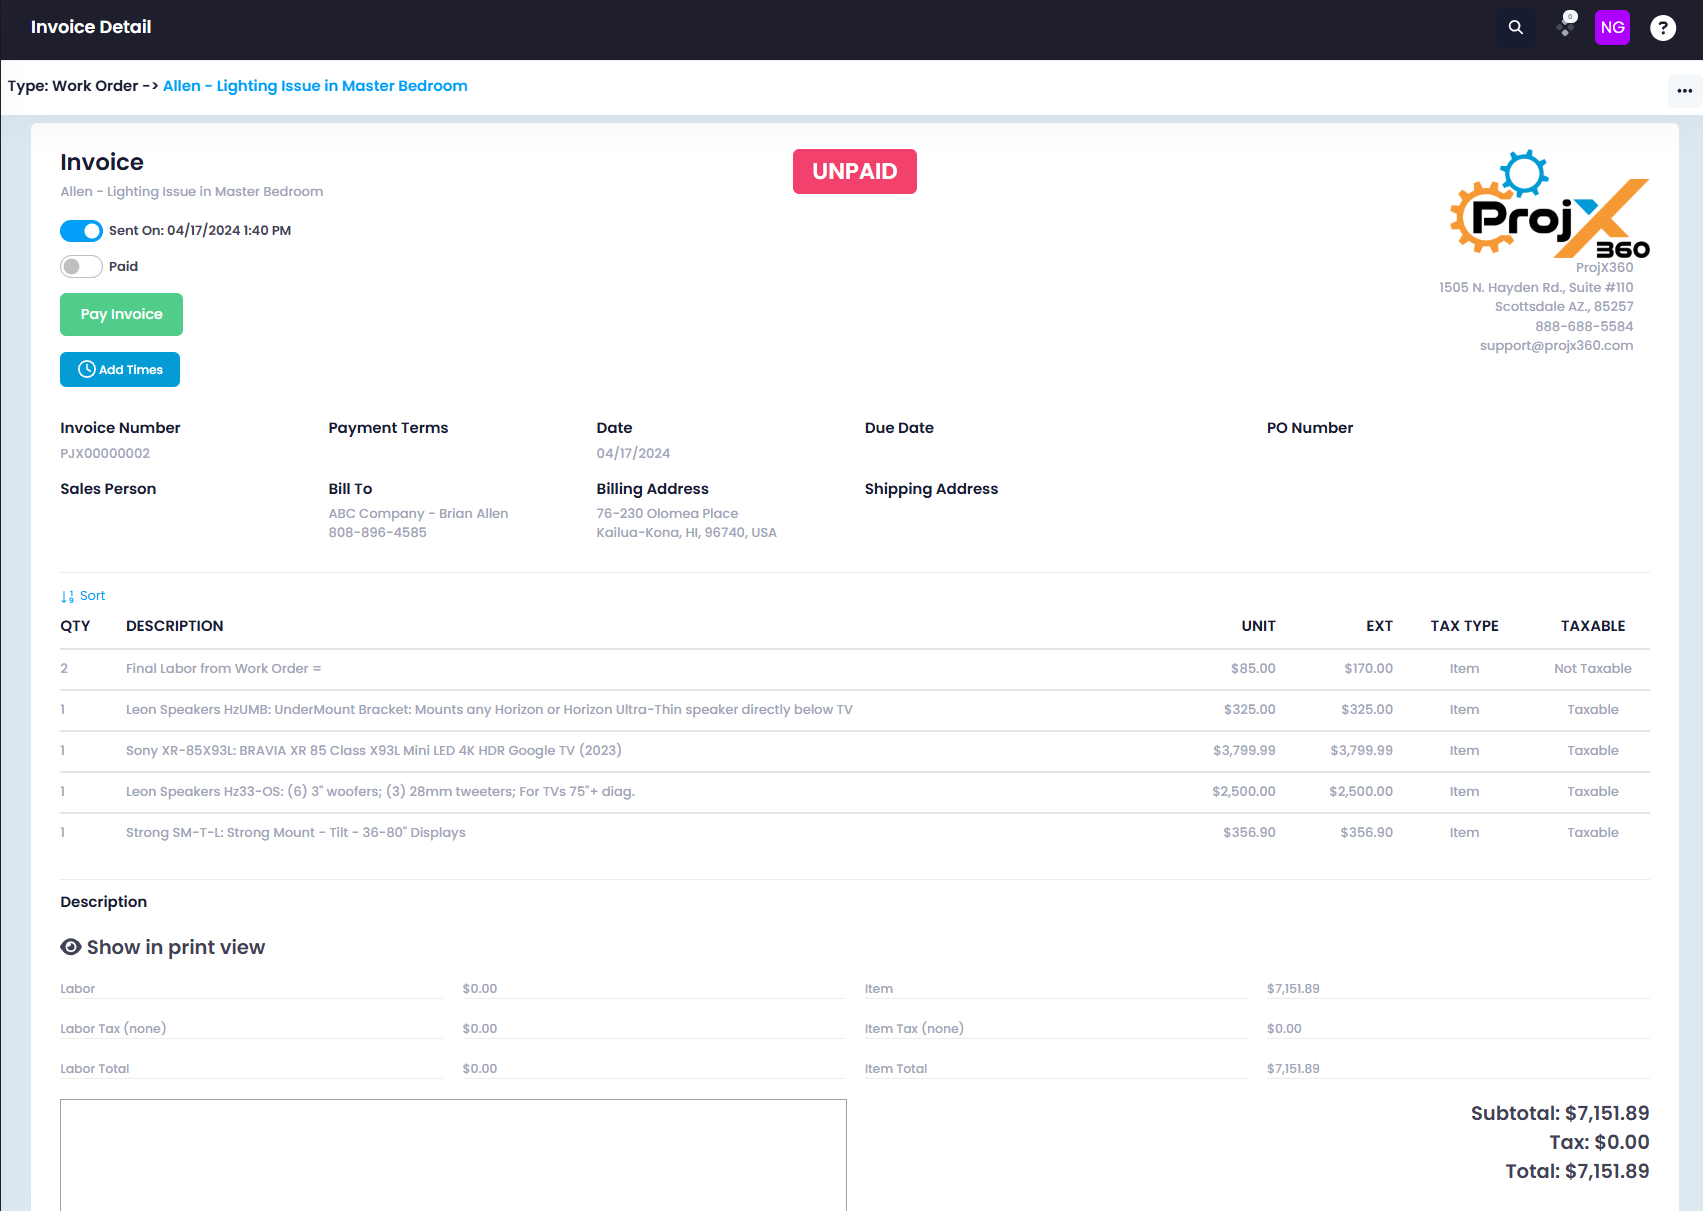This screenshot has width=1703, height=1211.
Task: Open the search icon in header
Action: point(1515,28)
